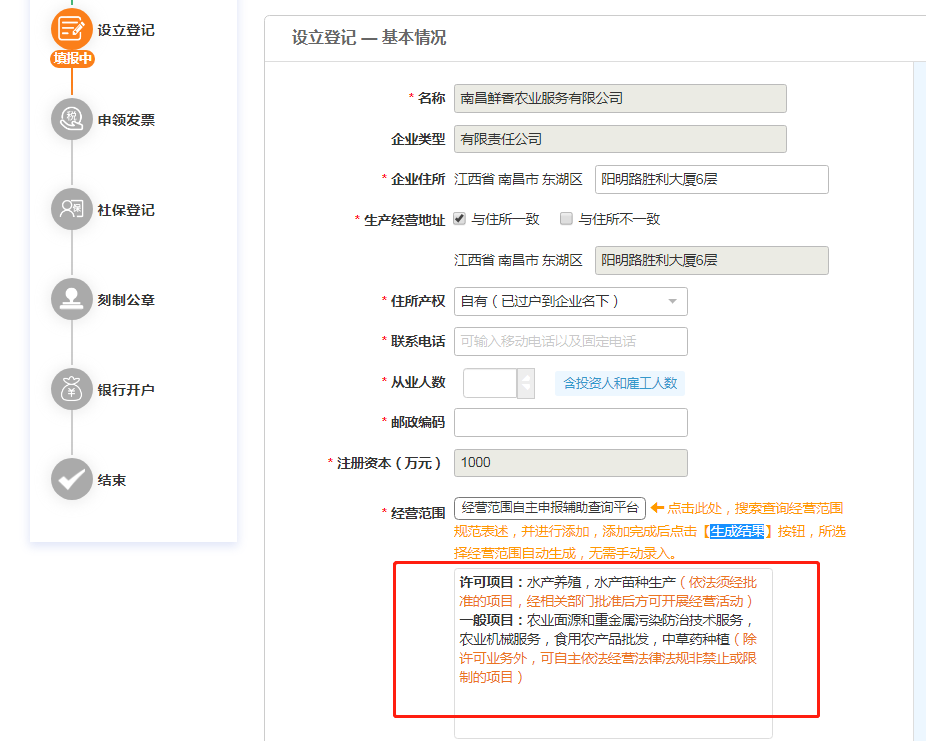Decrease 从业人数 with the down arrow

[526, 390]
